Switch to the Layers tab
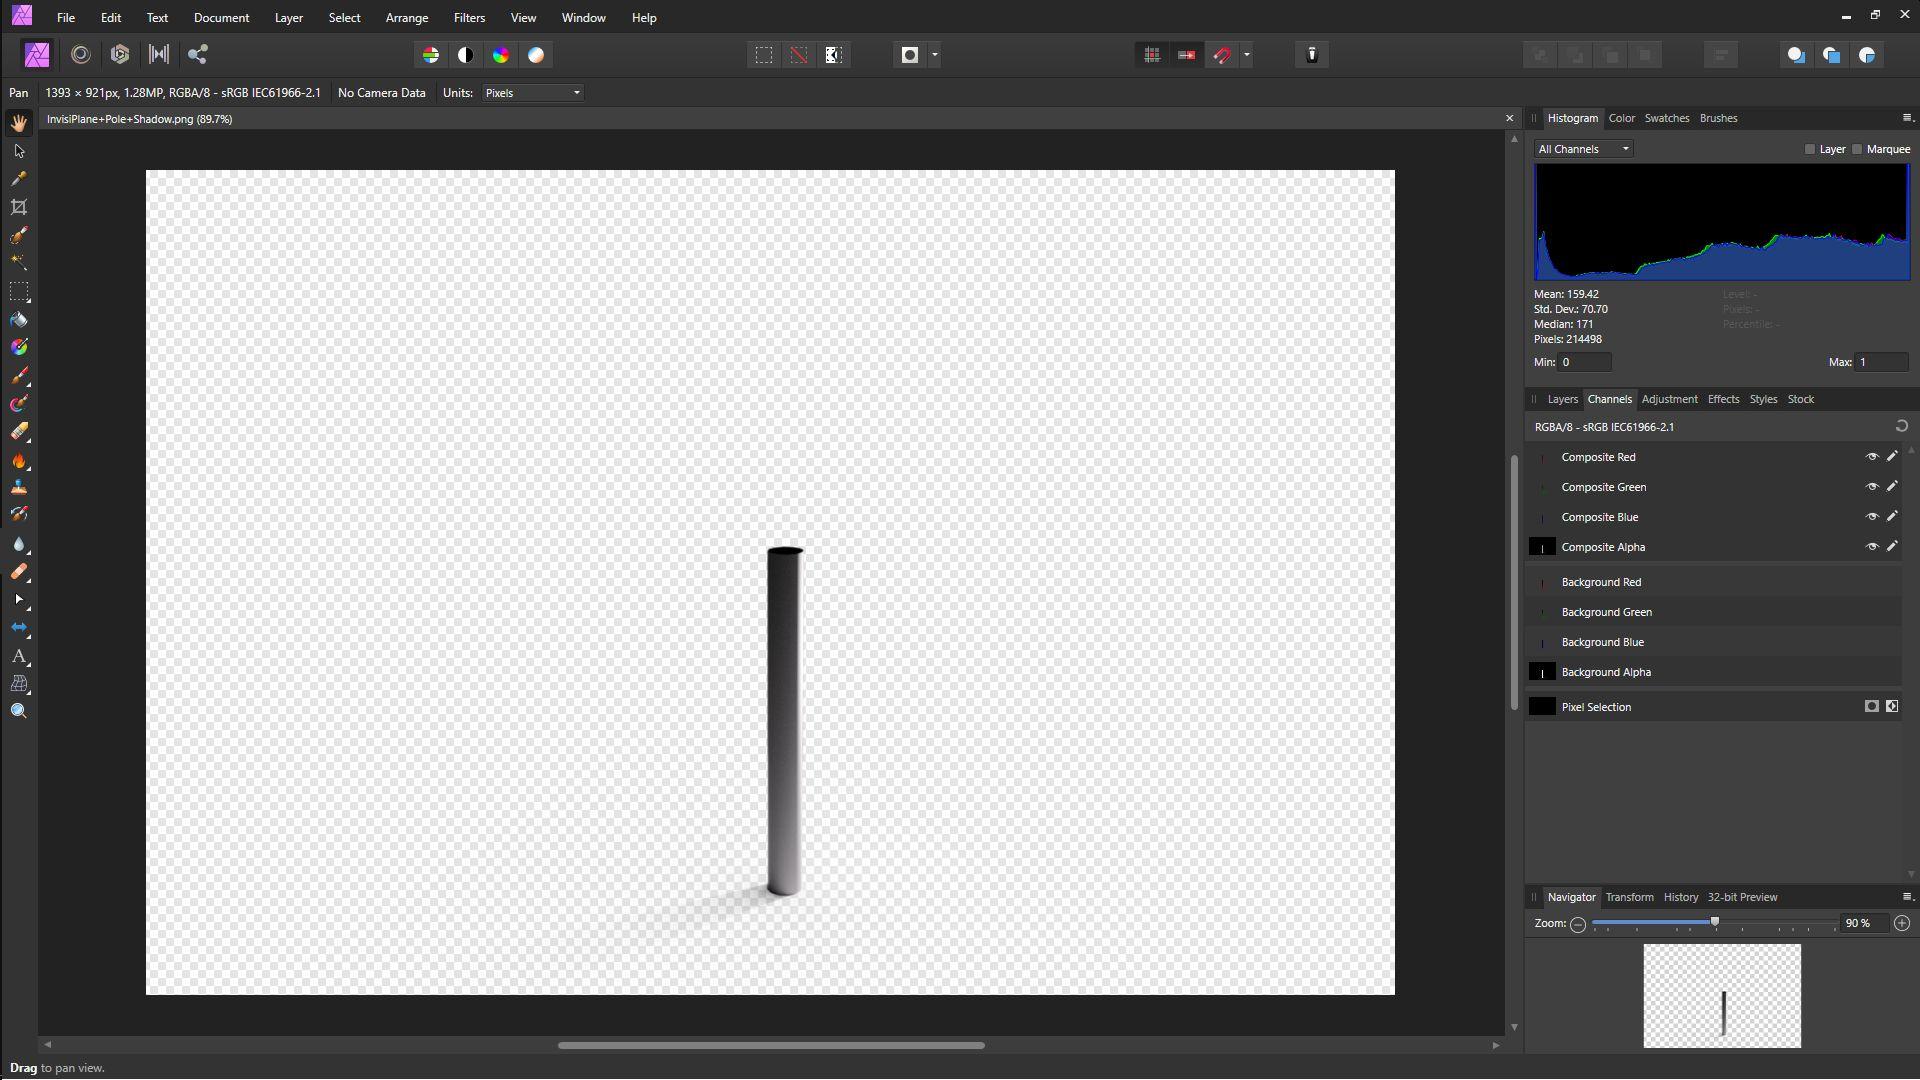This screenshot has width=1920, height=1080. pos(1562,399)
